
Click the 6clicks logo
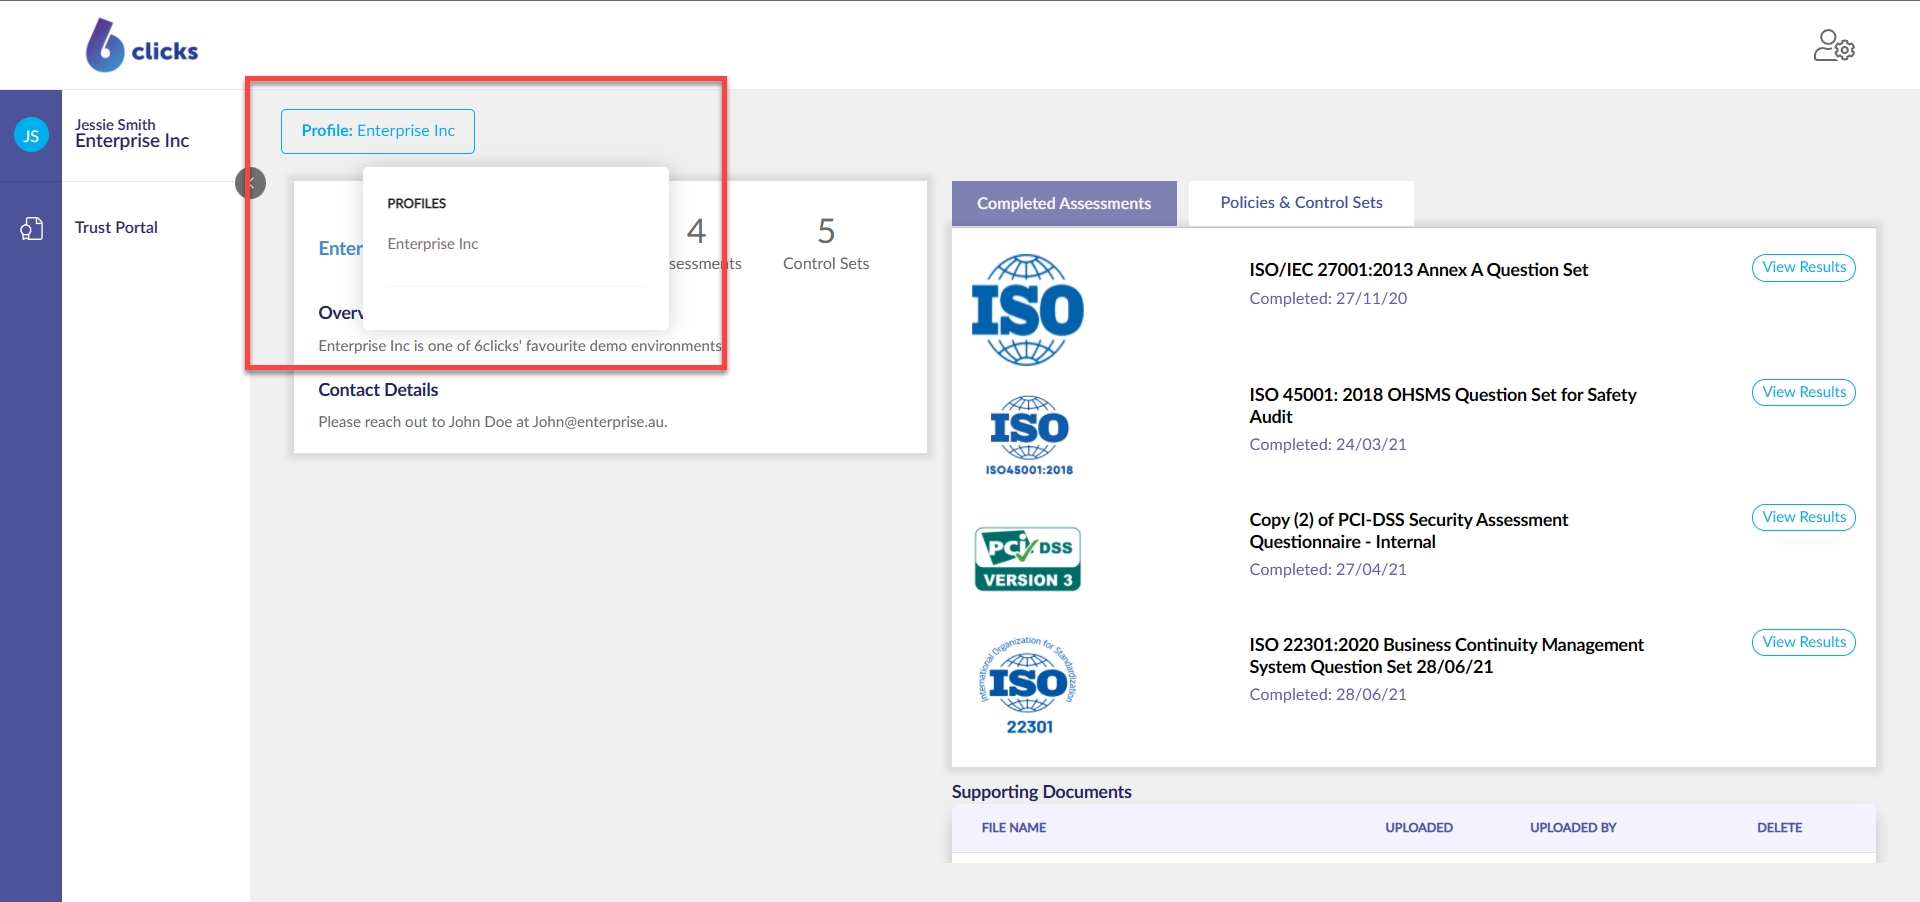tap(142, 46)
